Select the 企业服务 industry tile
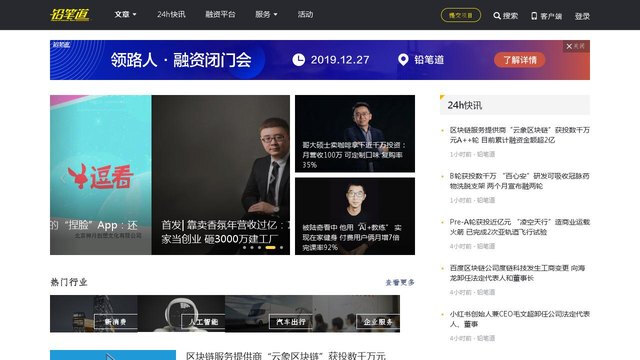 tap(356, 313)
